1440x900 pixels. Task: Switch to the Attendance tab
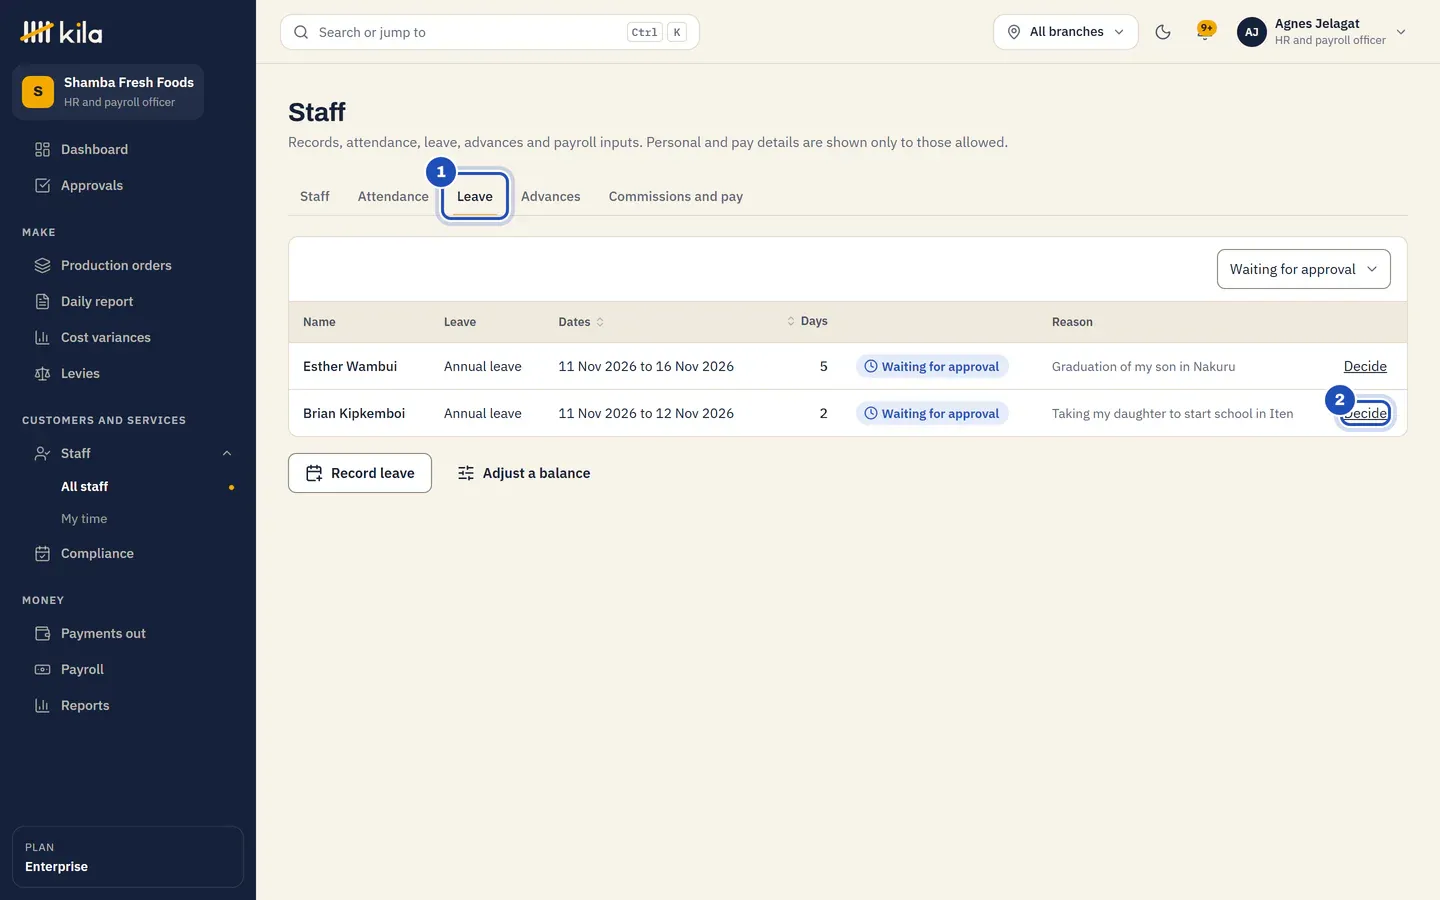pos(393,197)
